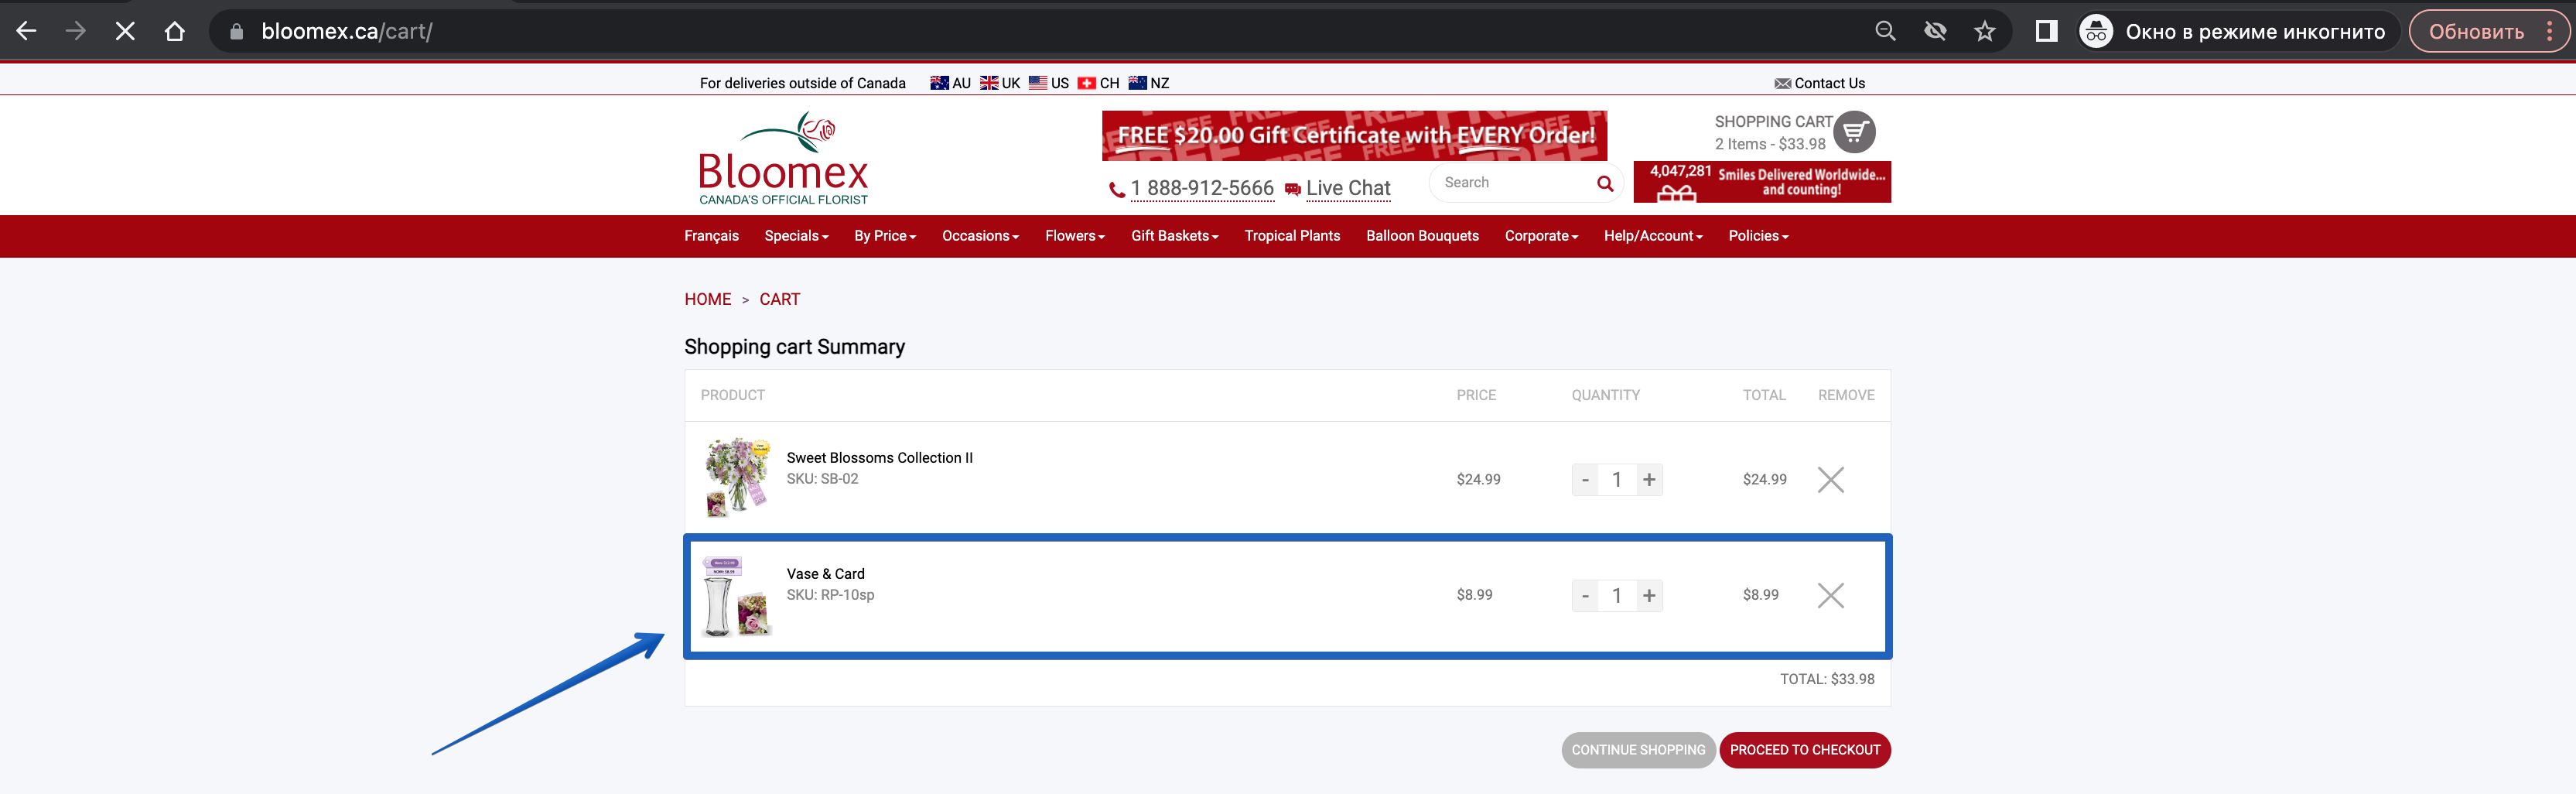Stop page loading with the X icon

coord(125,31)
